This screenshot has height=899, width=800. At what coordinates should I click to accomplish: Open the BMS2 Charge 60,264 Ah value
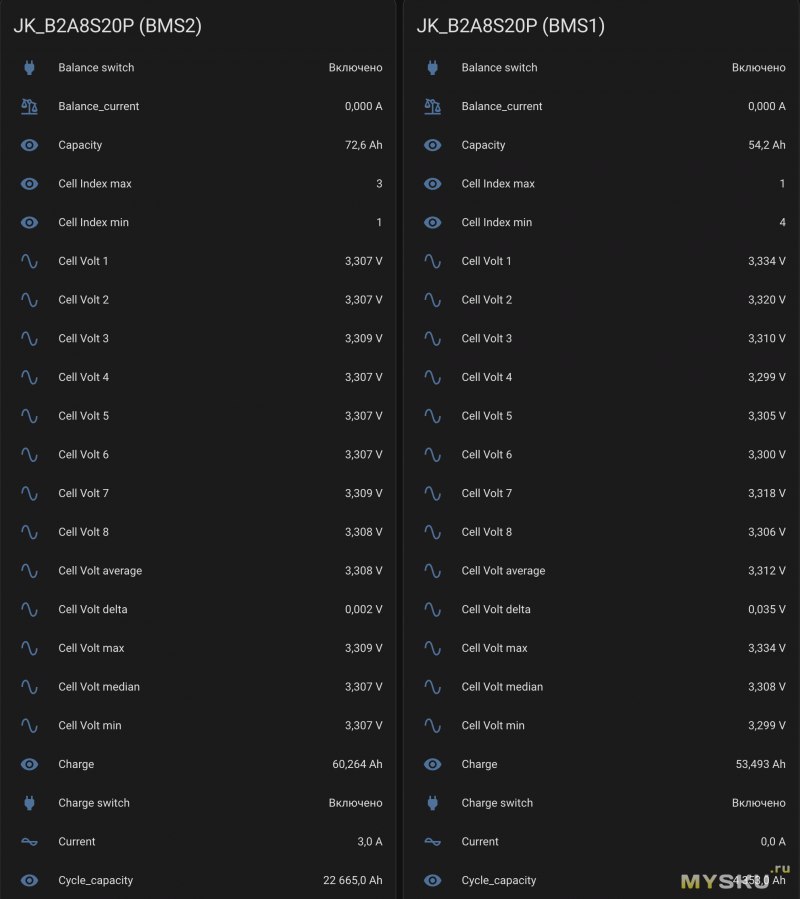[x=357, y=764]
